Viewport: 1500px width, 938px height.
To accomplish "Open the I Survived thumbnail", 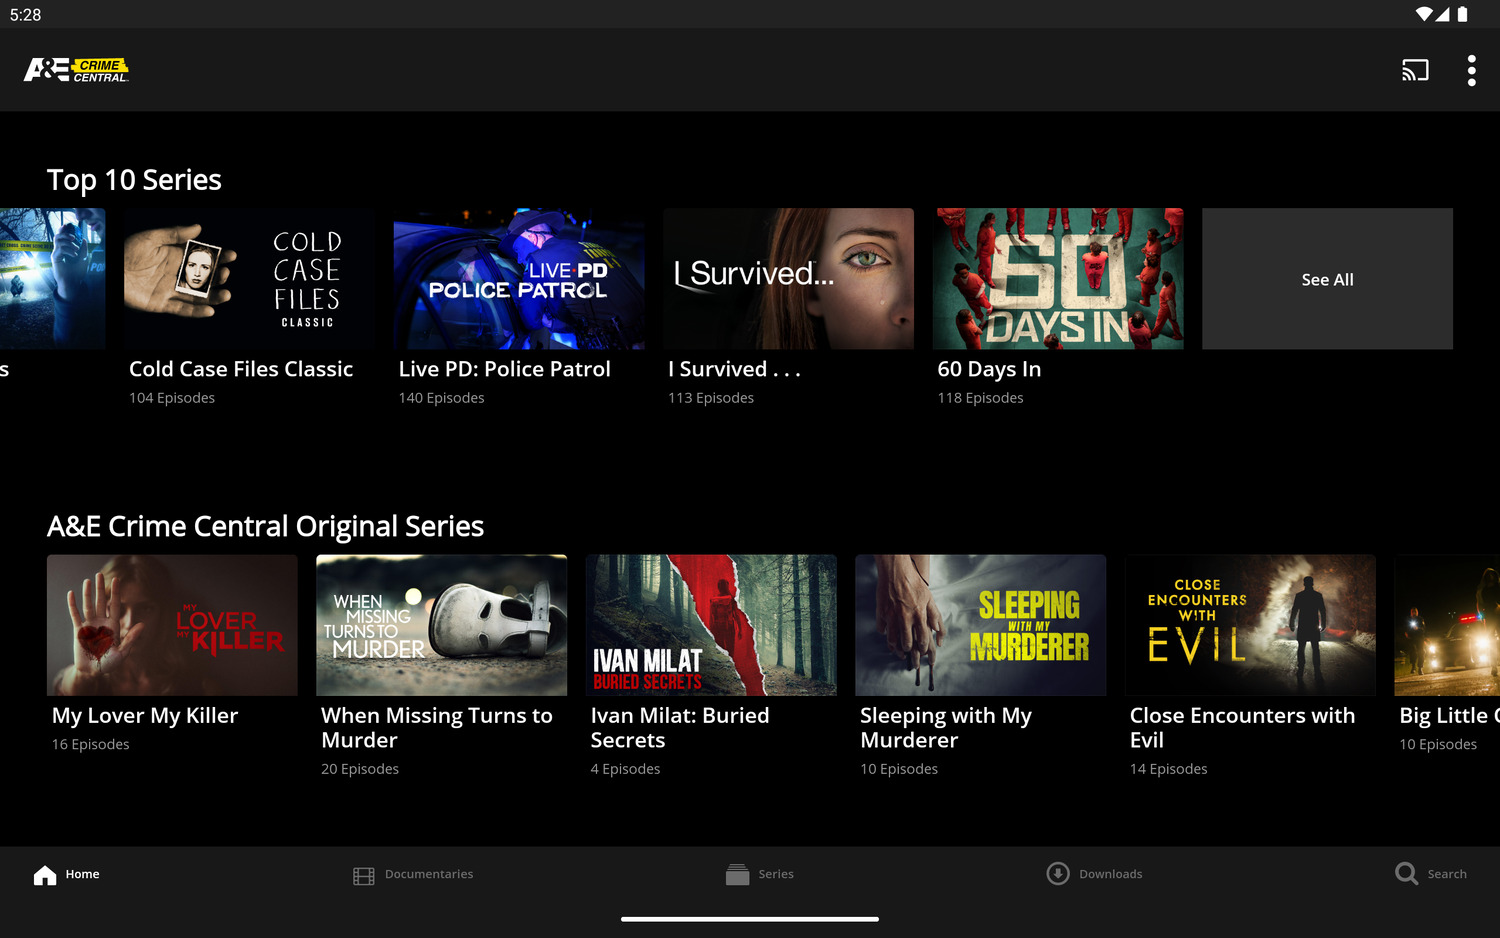I will [788, 279].
